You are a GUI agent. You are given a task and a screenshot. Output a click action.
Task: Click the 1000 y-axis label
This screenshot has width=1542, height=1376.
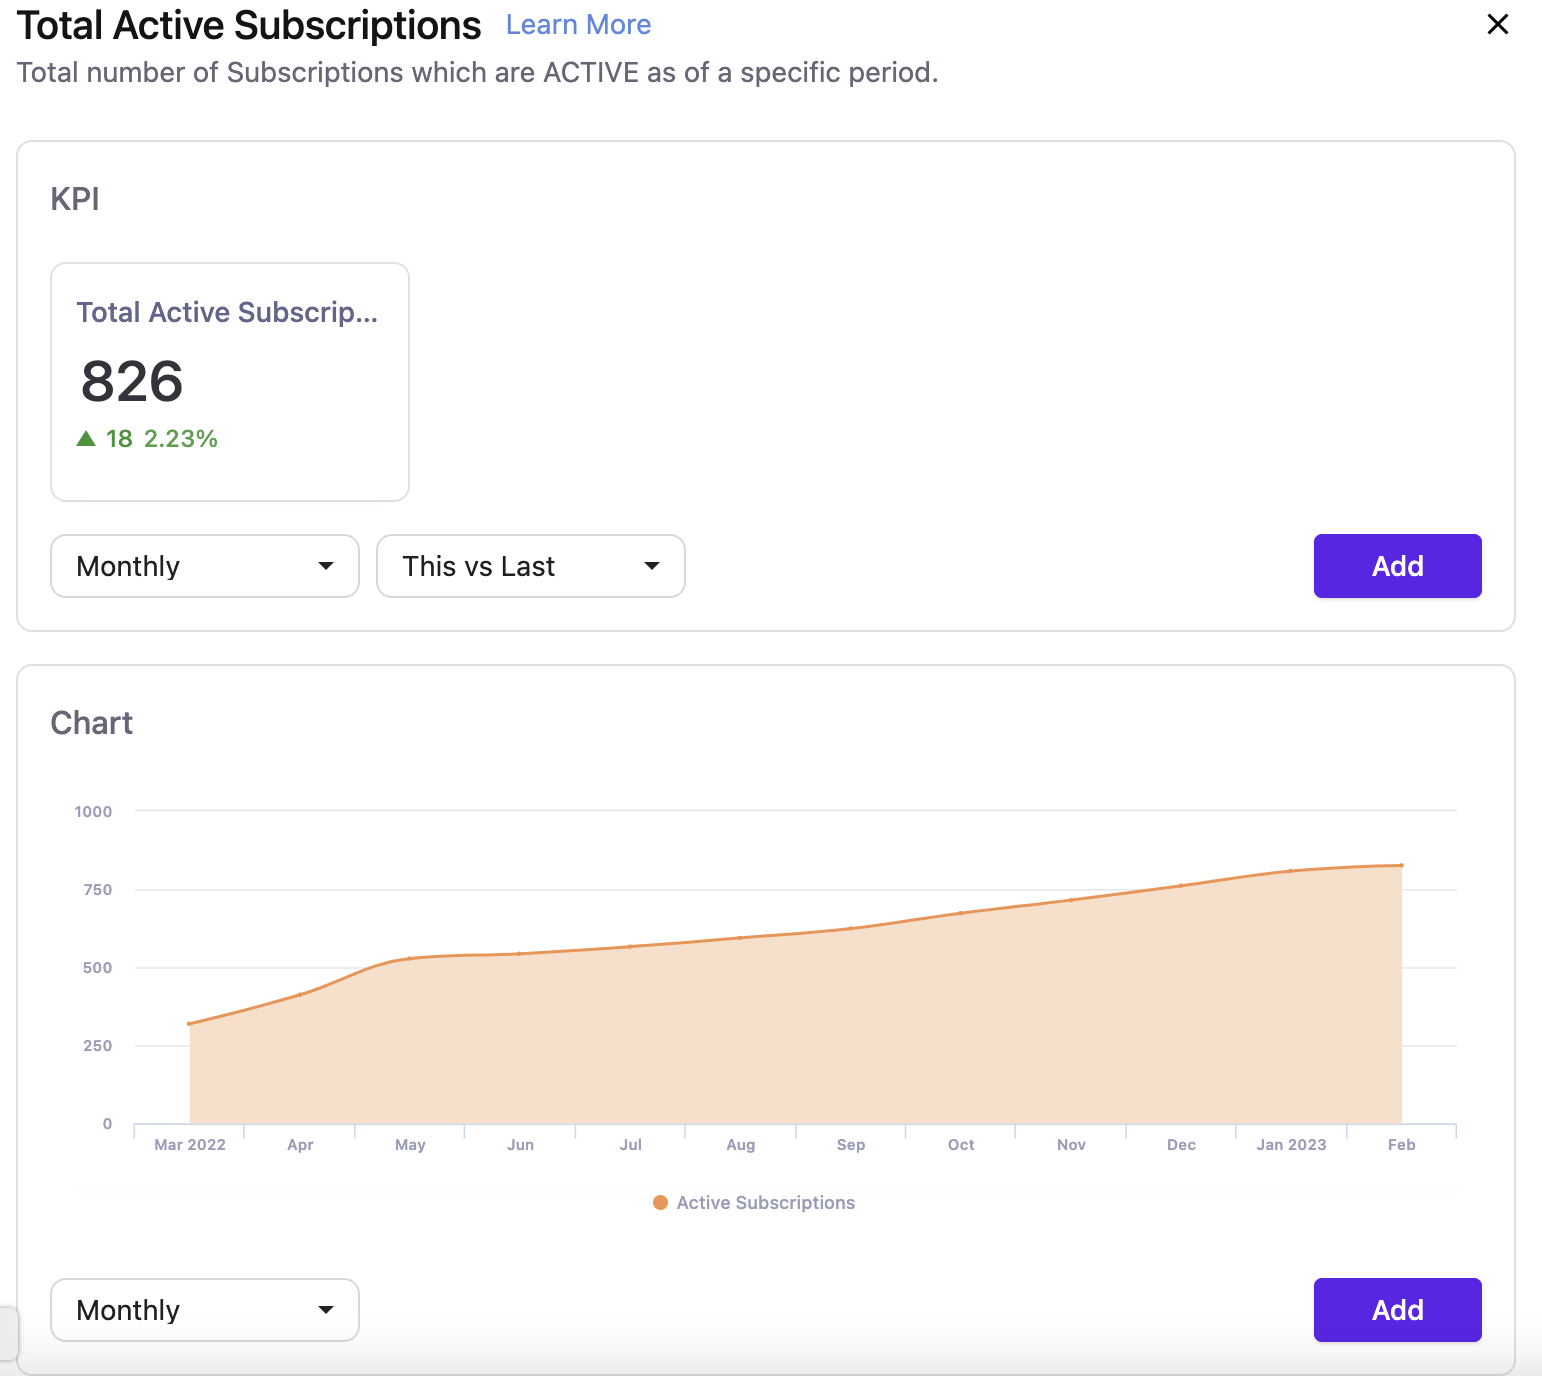pyautogui.click(x=93, y=811)
